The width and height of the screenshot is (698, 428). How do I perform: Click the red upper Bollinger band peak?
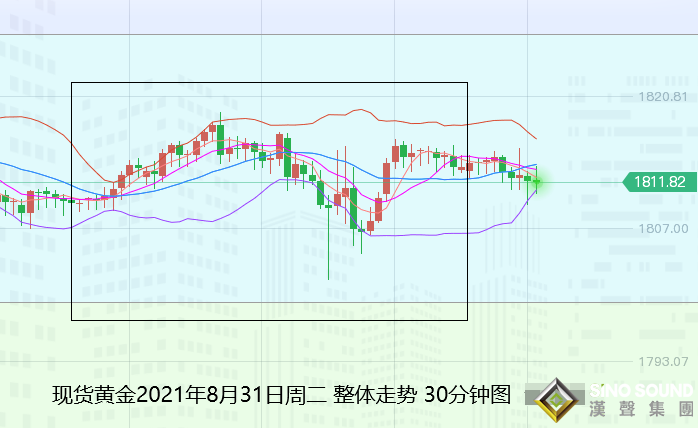356,107
